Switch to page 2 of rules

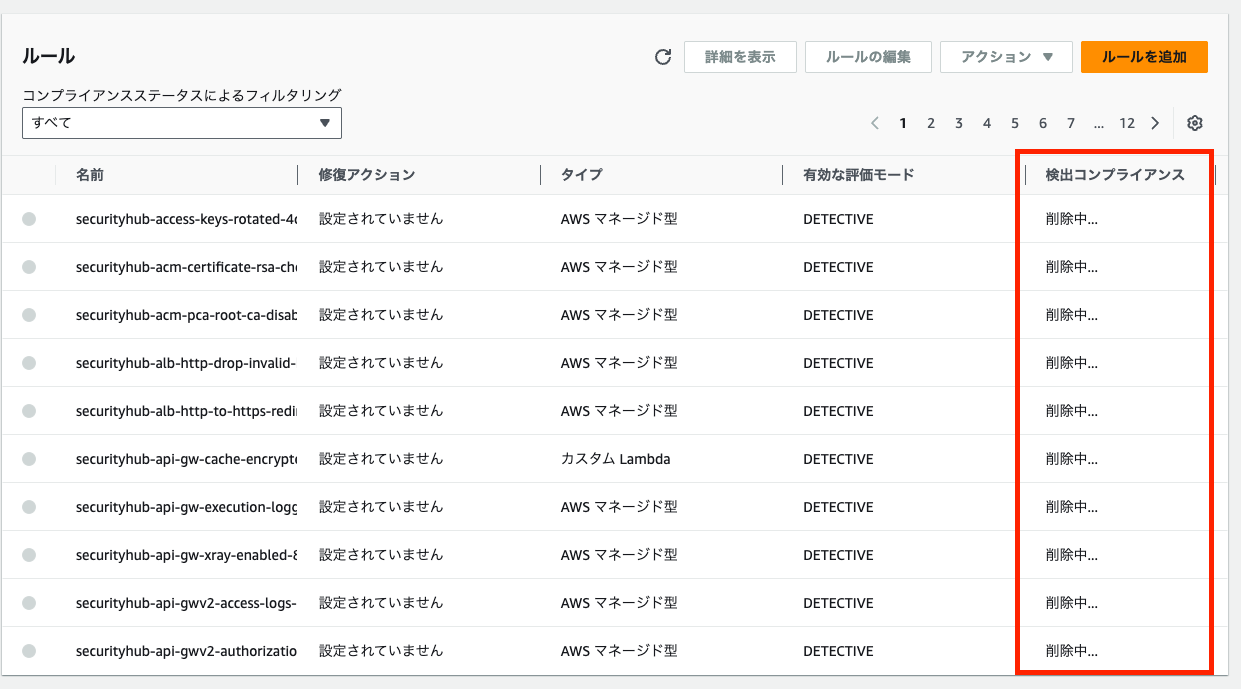click(931, 122)
